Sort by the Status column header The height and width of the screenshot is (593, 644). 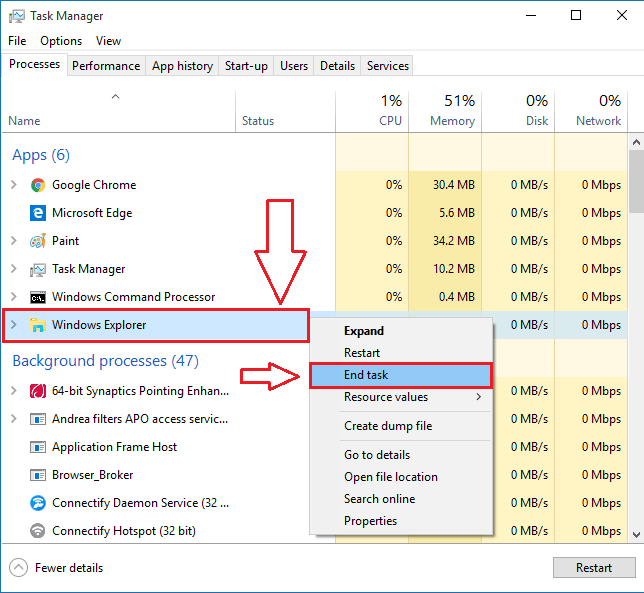pyautogui.click(x=285, y=112)
